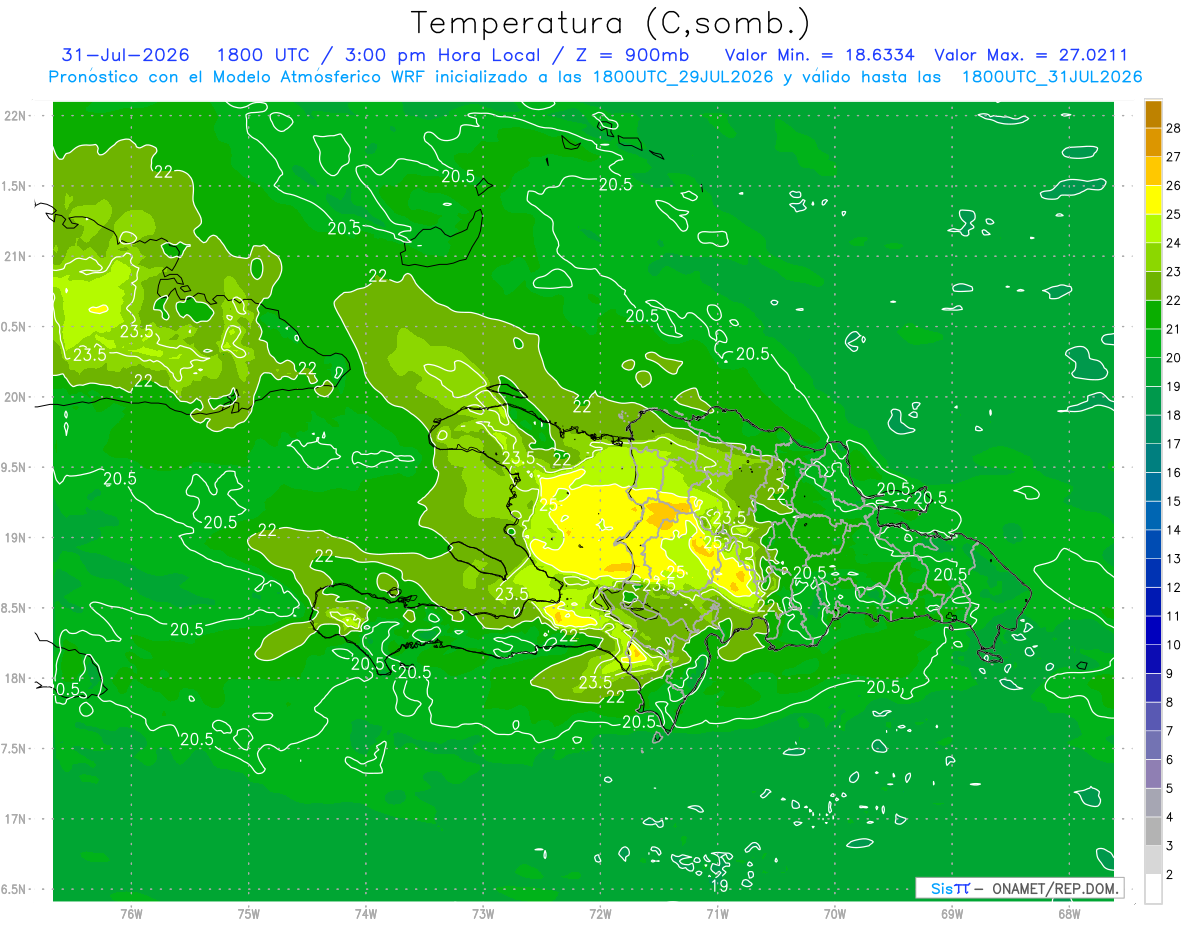Click legend value "24"
Viewport: 1200px width, 927px height.
(1174, 243)
